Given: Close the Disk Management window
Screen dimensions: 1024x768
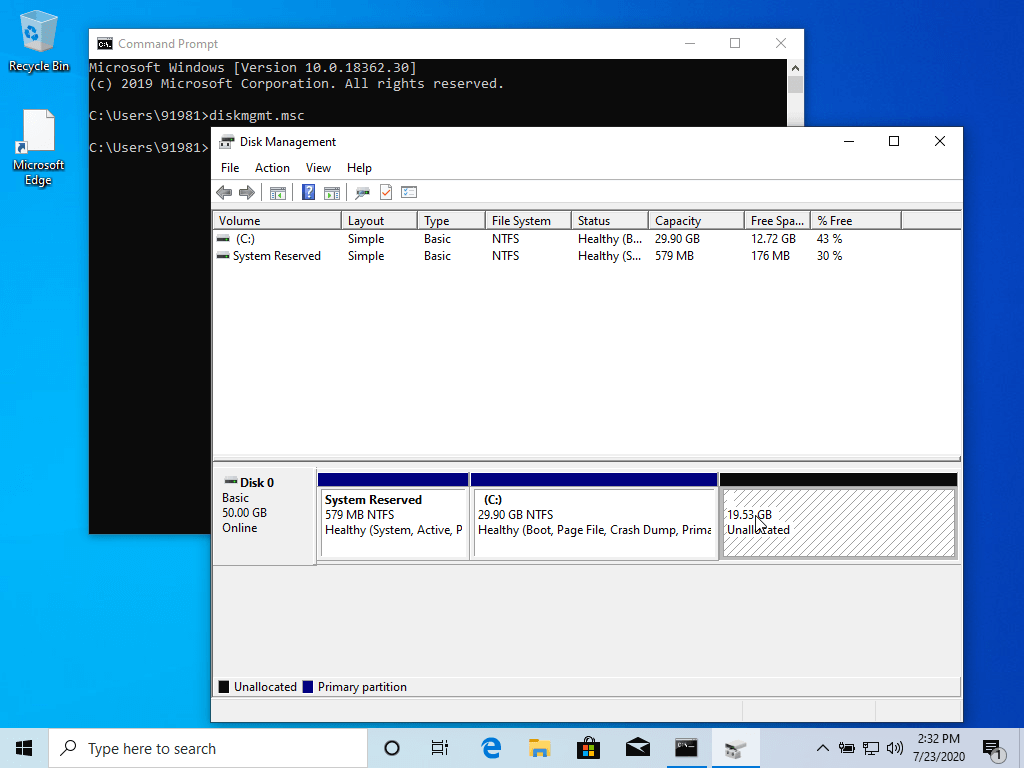Looking at the screenshot, I should (x=940, y=142).
